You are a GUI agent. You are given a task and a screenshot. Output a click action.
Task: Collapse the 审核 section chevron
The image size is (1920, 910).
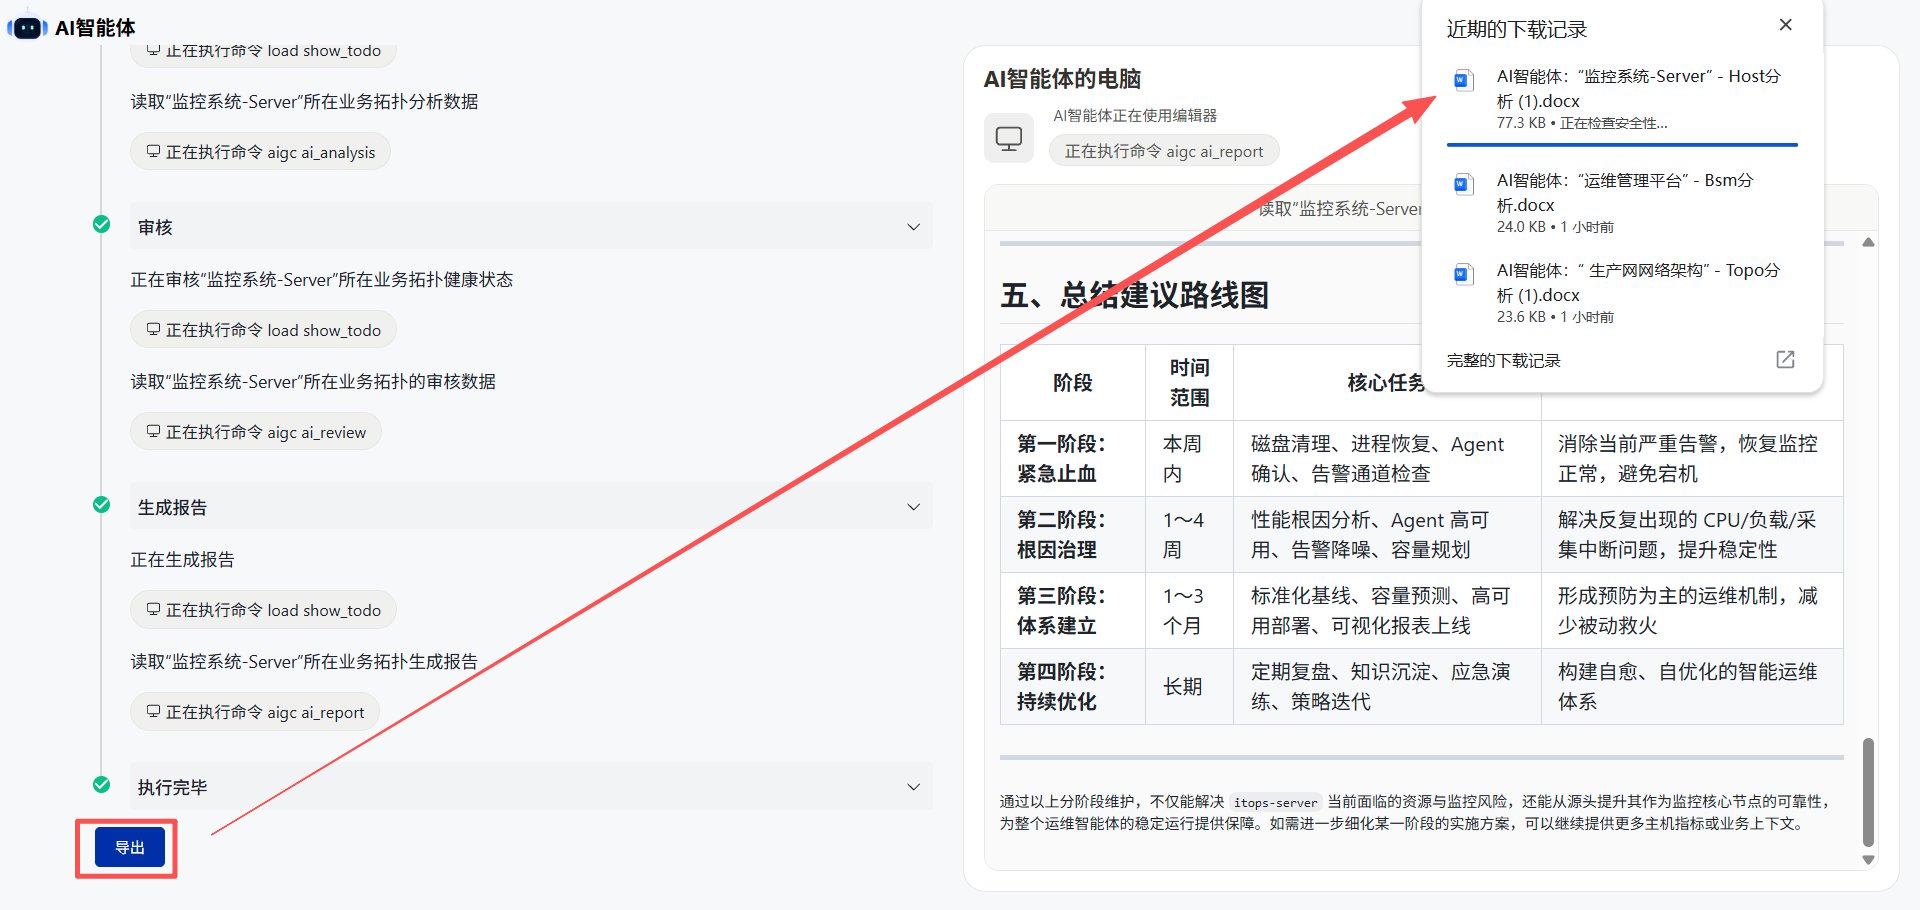pos(913,227)
